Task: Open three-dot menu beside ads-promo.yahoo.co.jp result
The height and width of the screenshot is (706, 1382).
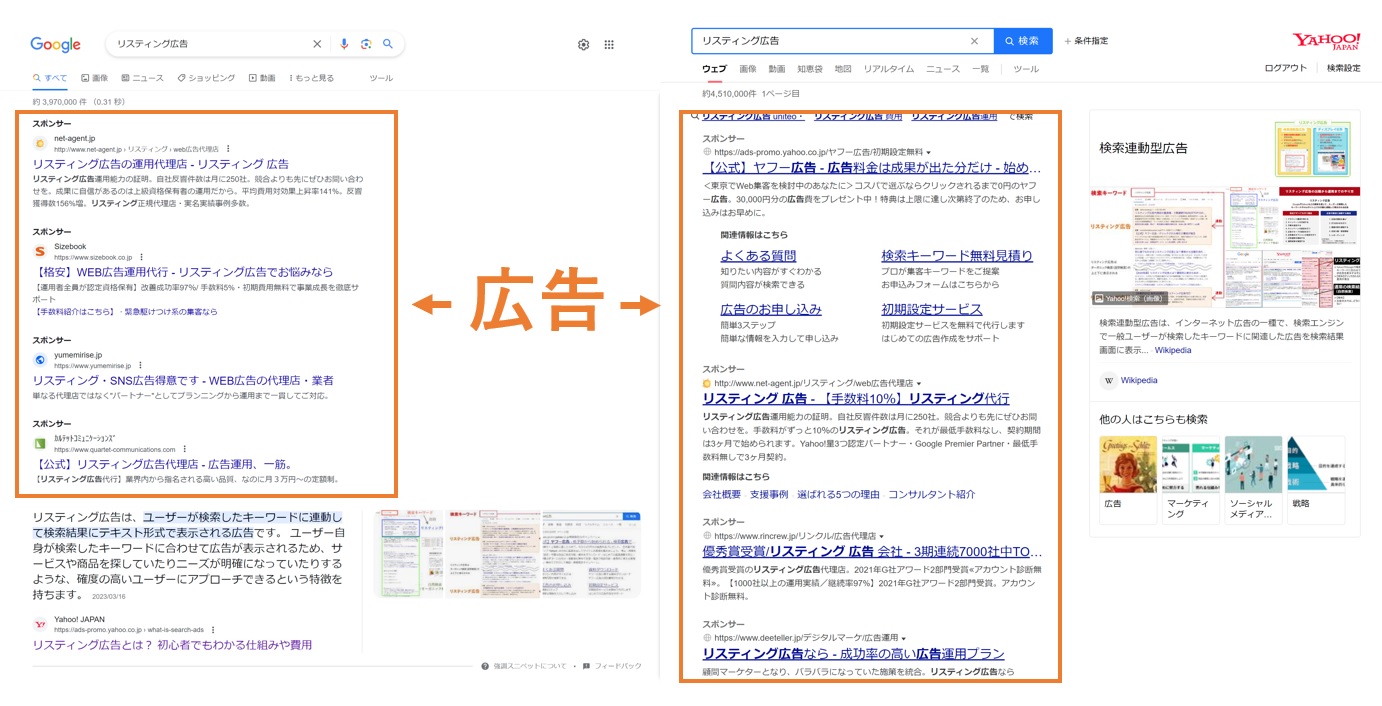Action: [x=213, y=630]
